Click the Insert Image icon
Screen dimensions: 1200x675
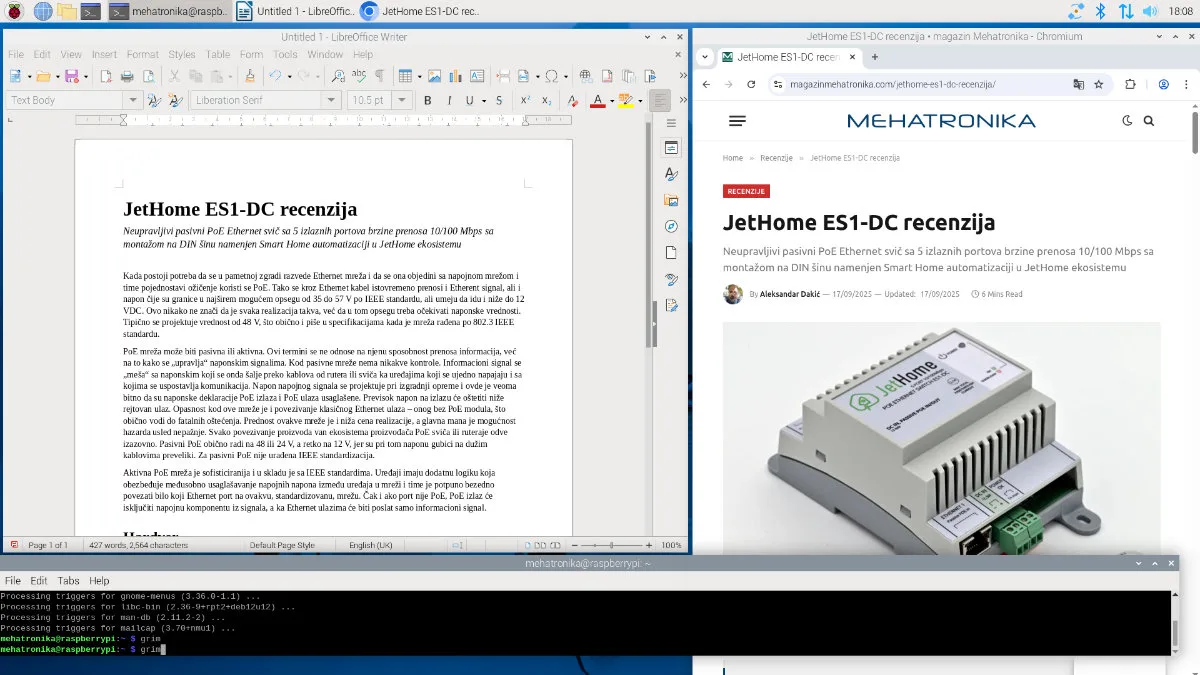click(434, 76)
